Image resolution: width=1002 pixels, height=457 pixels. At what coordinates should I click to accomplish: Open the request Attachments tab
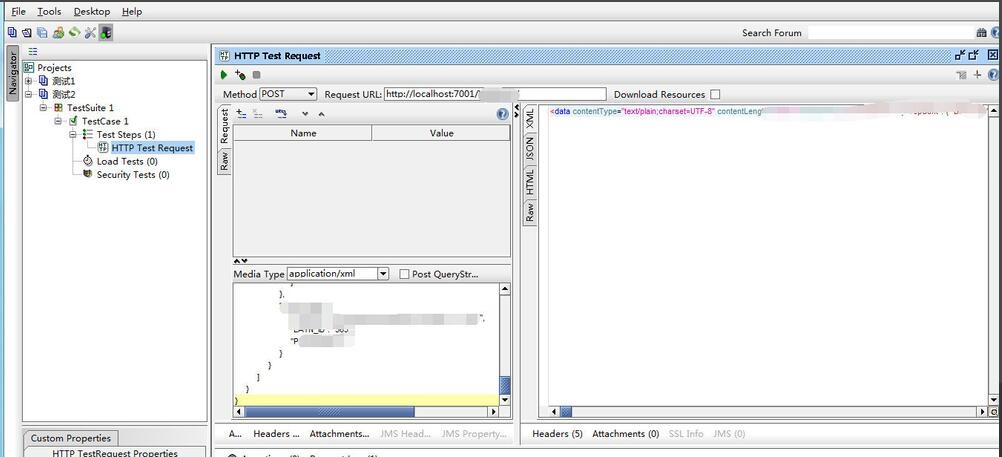pos(339,434)
